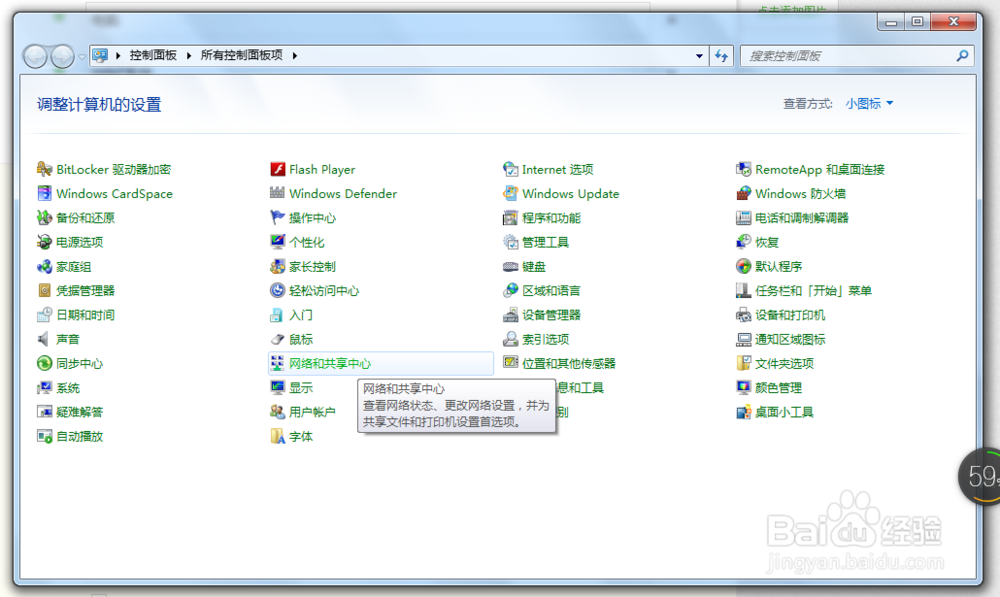This screenshot has height=597, width=1000.
Task: Expand the arrow after 所有控制面板项 breadcrumb
Action: [295, 55]
